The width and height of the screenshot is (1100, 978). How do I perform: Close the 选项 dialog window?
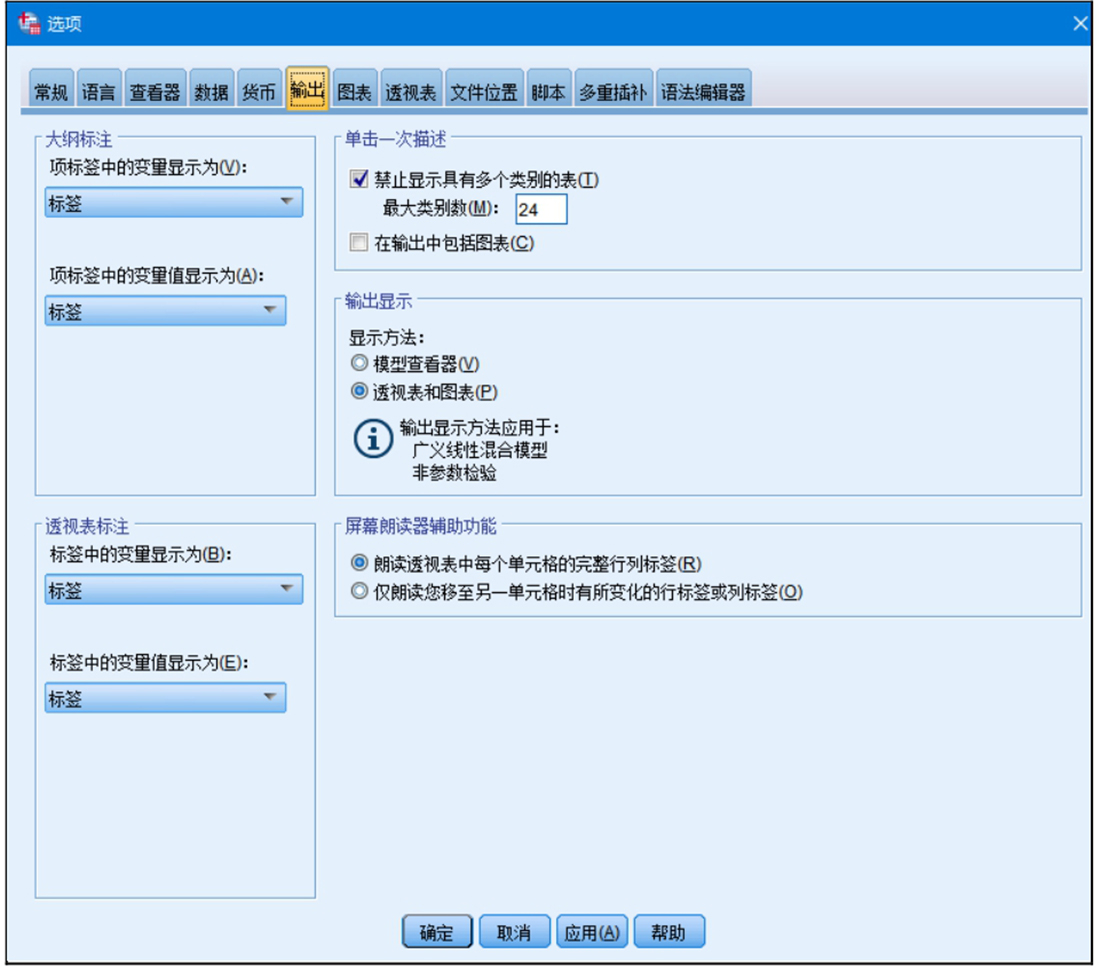pyautogui.click(x=1080, y=23)
